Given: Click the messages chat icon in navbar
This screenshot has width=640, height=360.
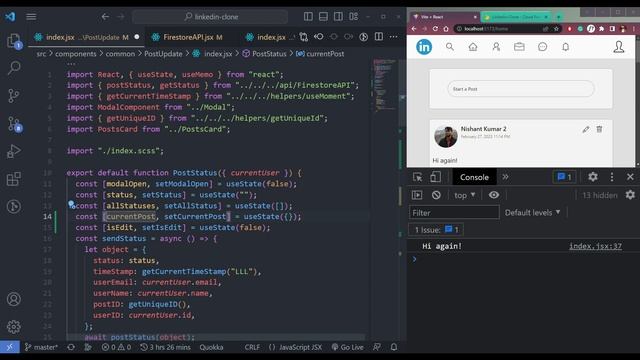Looking at the screenshot, I should pos(542,47).
